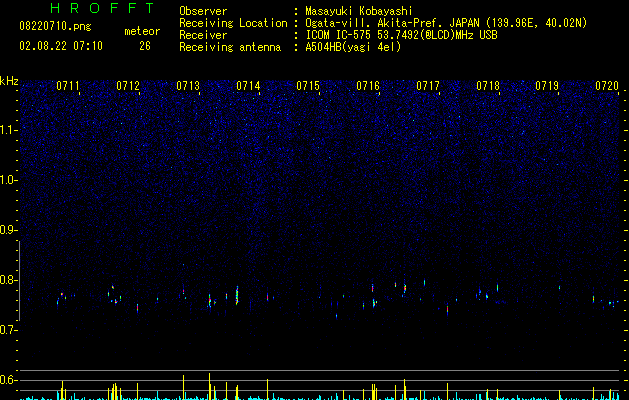Select the filename 08220710.png
The width and height of the screenshot is (629, 400).
pyautogui.click(x=55, y=27)
